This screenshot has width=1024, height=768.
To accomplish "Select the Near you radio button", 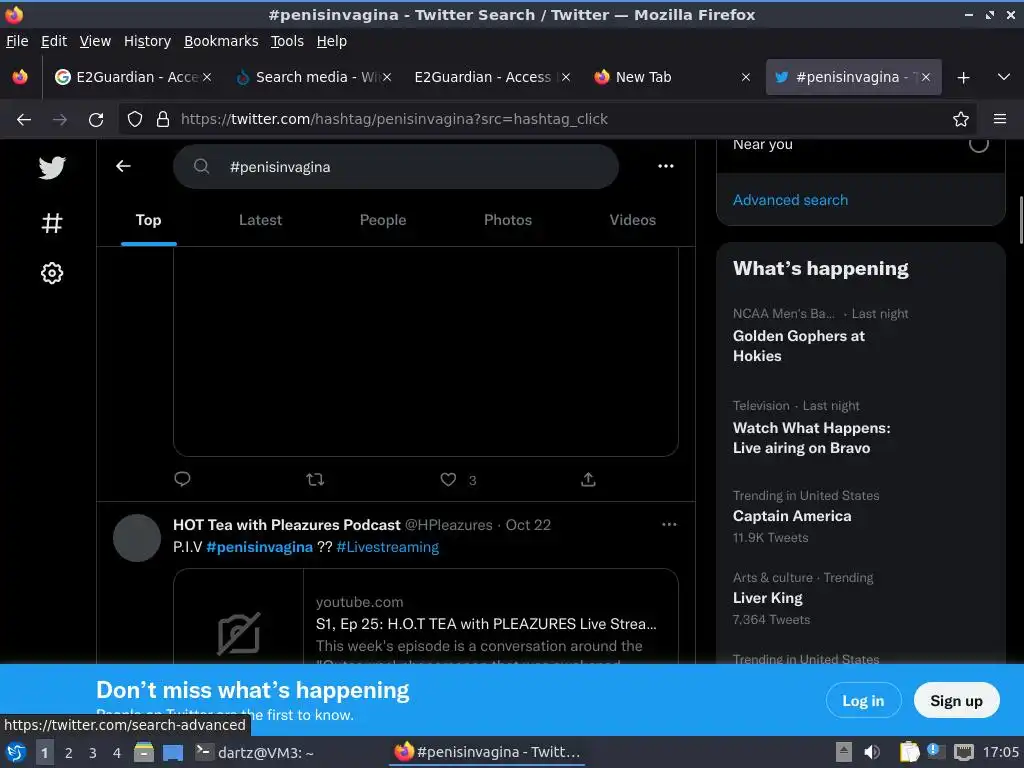I will 978,143.
